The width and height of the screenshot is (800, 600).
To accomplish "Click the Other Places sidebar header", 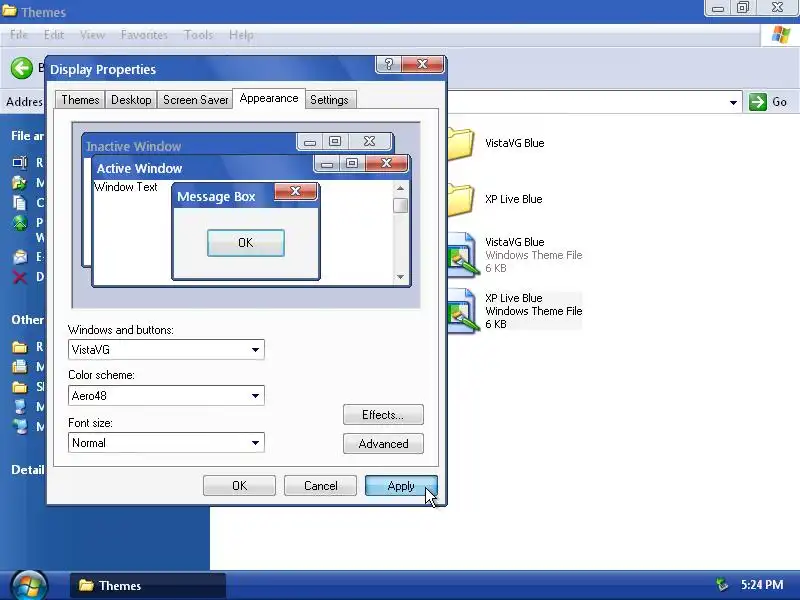I will coord(28,320).
